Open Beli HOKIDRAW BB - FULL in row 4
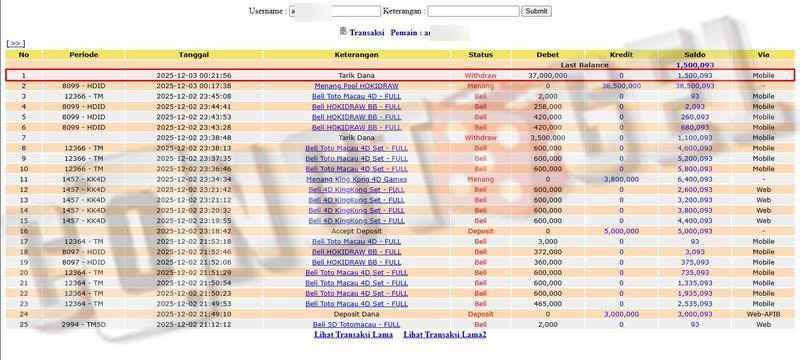800x360 pixels. tap(356, 107)
